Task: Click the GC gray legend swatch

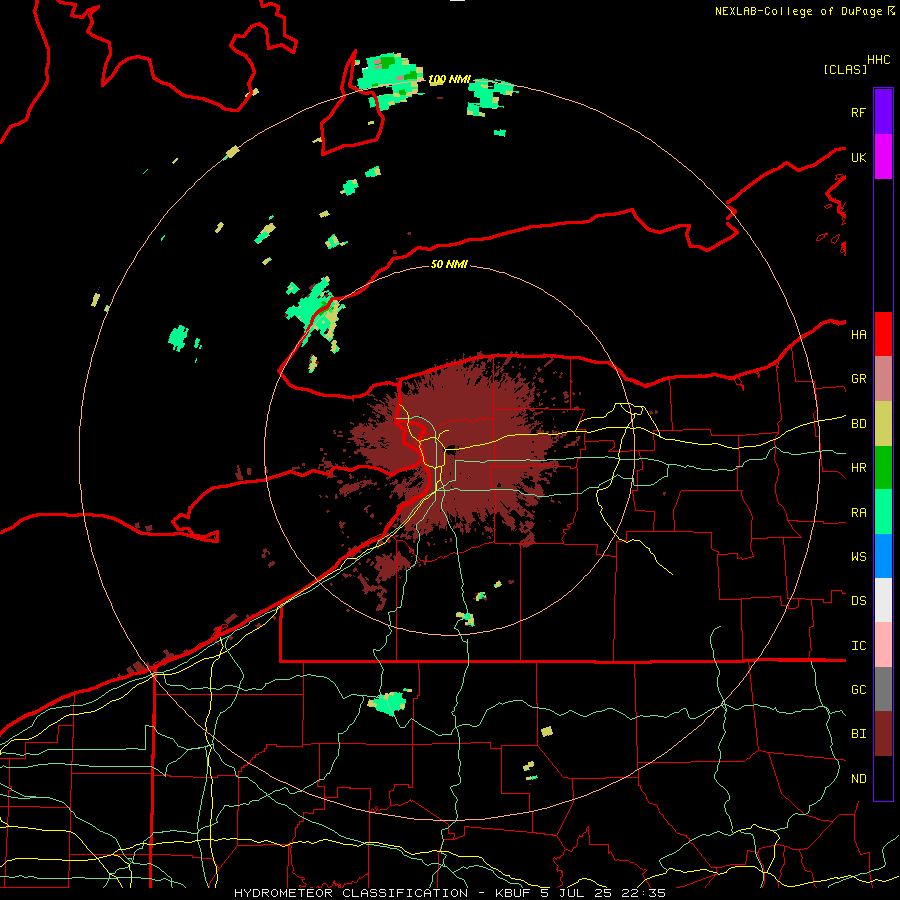Action: pyautogui.click(x=883, y=689)
